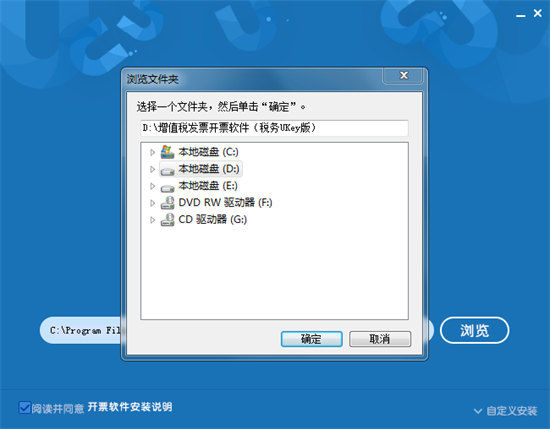
Task: Click the local disk D: drive icon
Action: [167, 170]
